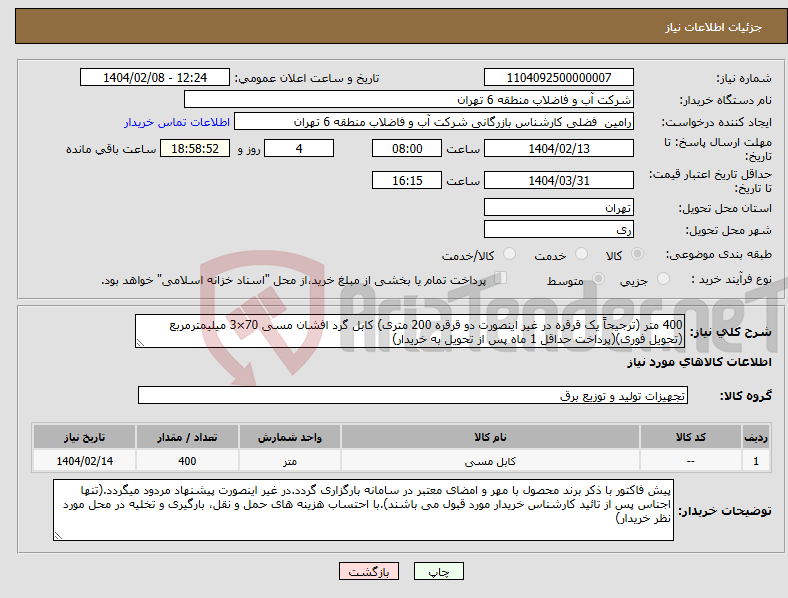This screenshot has height=598, width=788.
Task: Select the خدمت radio button
Action: pos(581,254)
